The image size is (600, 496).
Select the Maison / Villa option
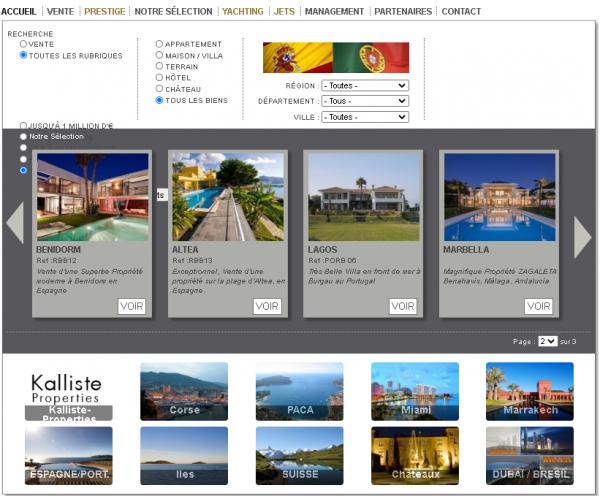[160, 55]
